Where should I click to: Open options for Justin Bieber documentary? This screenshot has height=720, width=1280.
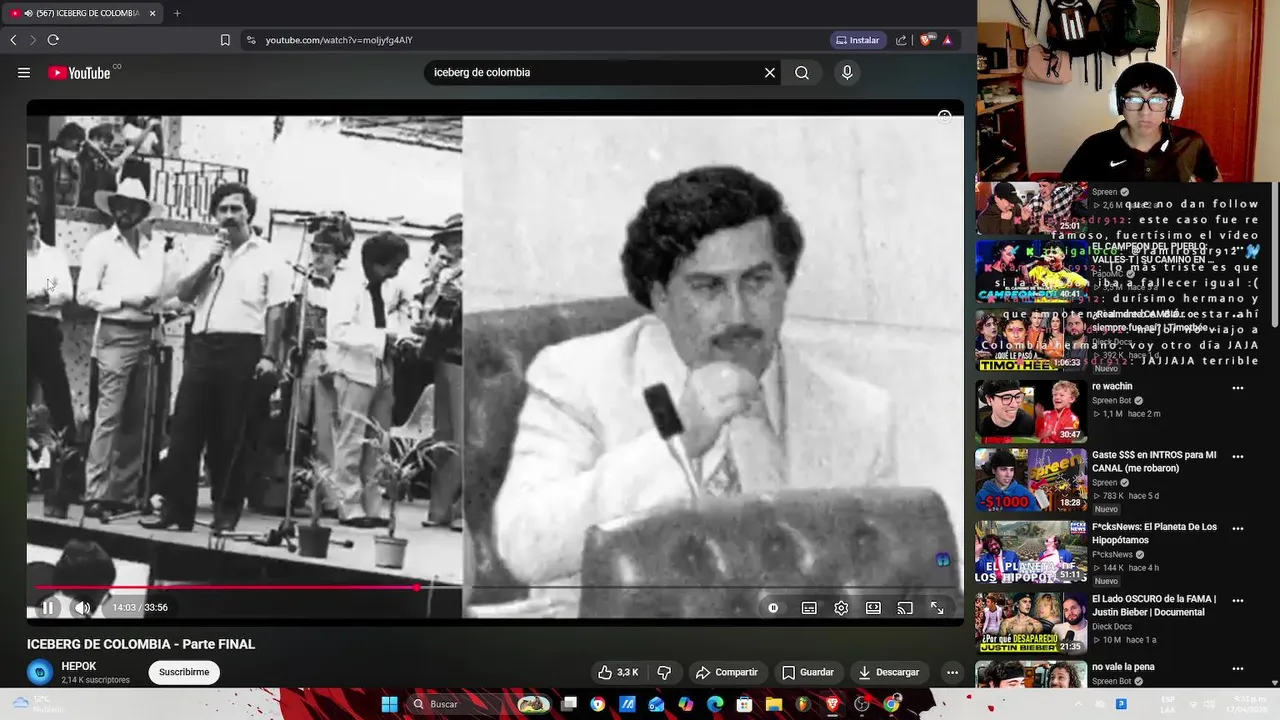tap(1238, 600)
